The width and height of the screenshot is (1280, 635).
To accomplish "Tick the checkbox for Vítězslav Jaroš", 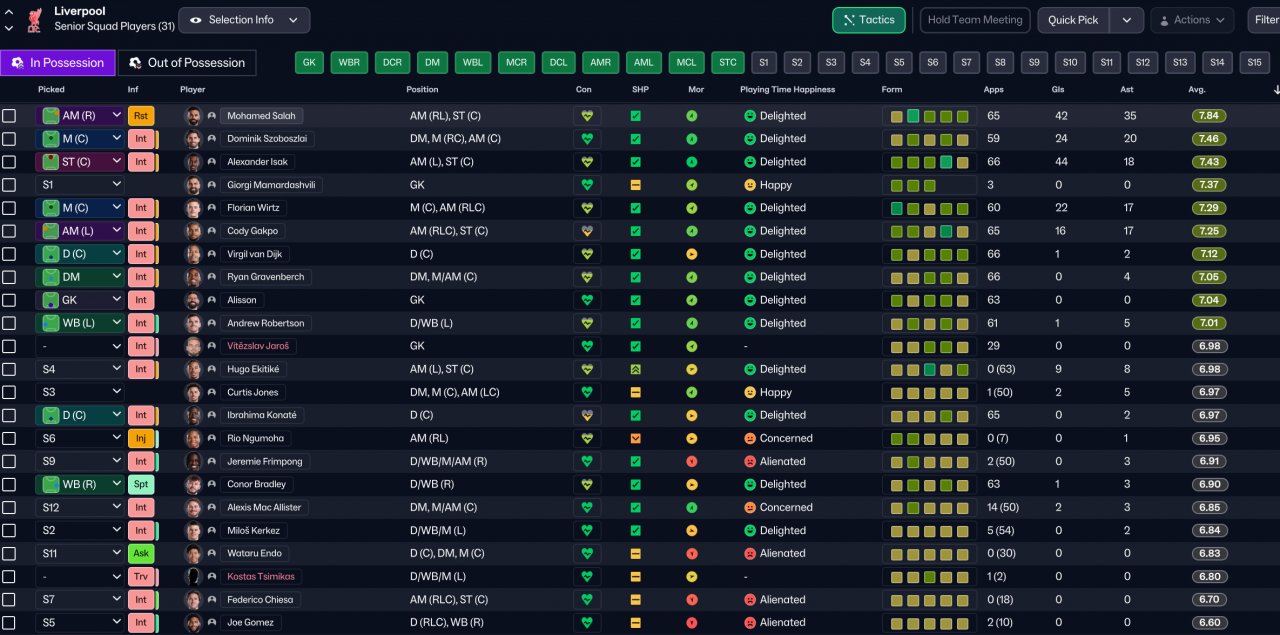I will (9, 346).
